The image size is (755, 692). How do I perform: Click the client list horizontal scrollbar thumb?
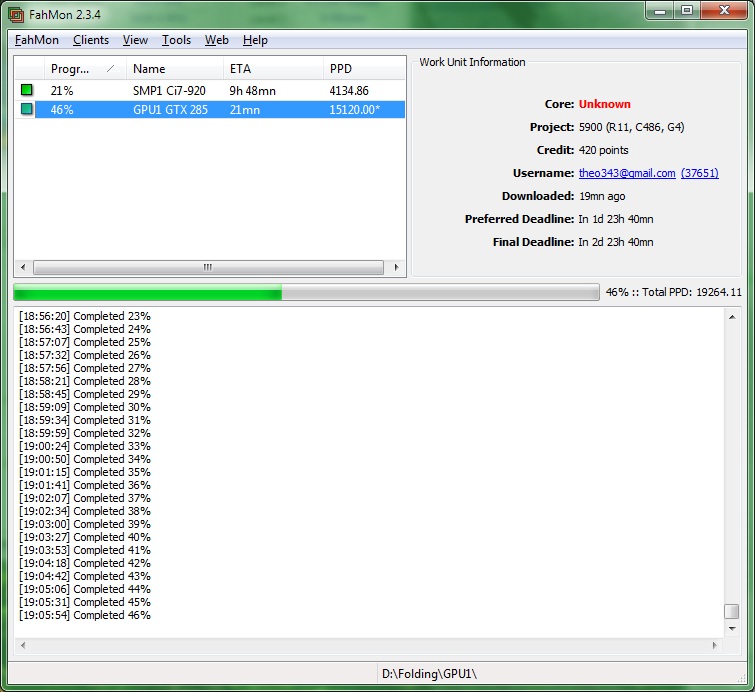point(208,267)
